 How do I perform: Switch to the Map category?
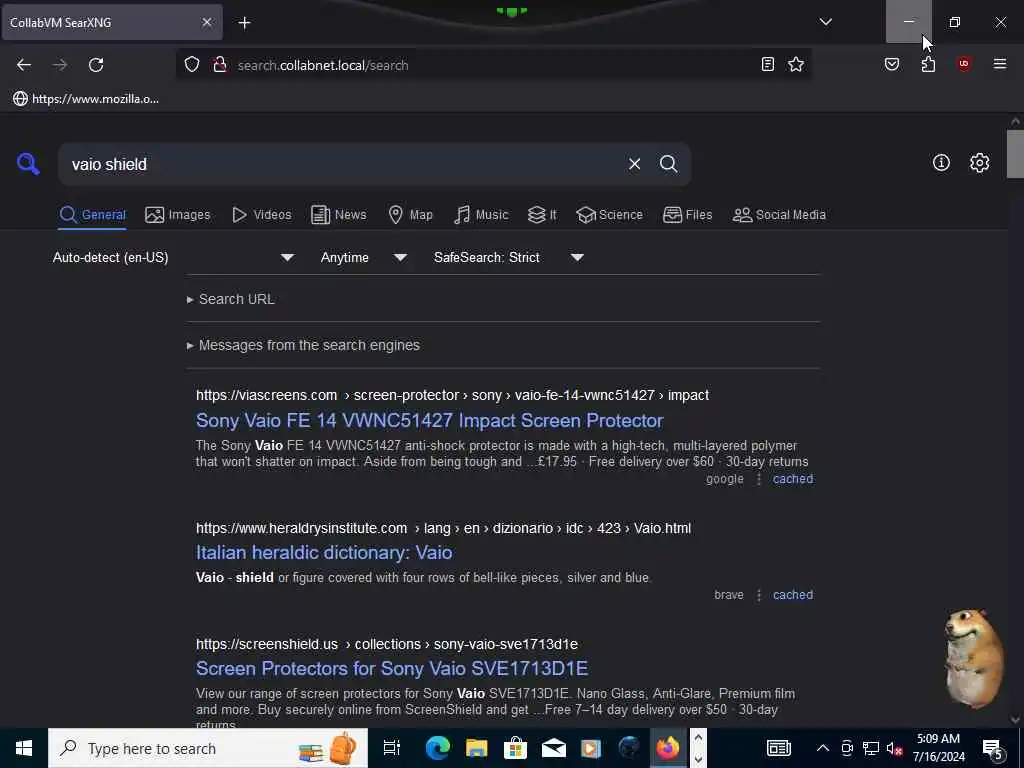click(x=410, y=215)
